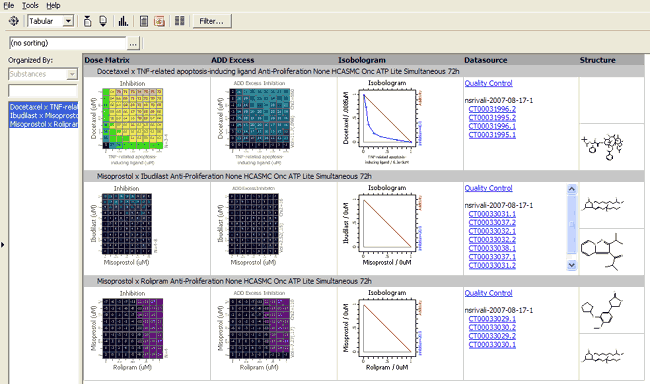Click the bottle icon in toolbar

(x=87, y=21)
